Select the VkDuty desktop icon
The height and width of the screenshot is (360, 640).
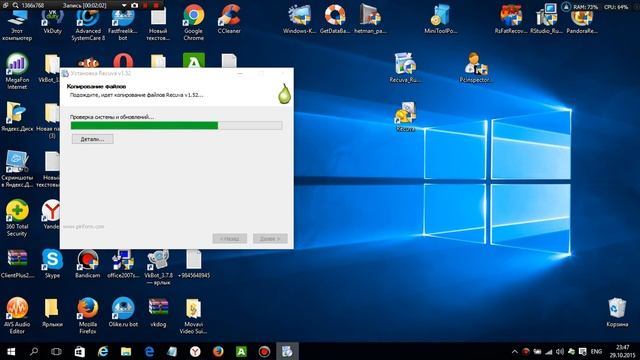click(x=52, y=21)
